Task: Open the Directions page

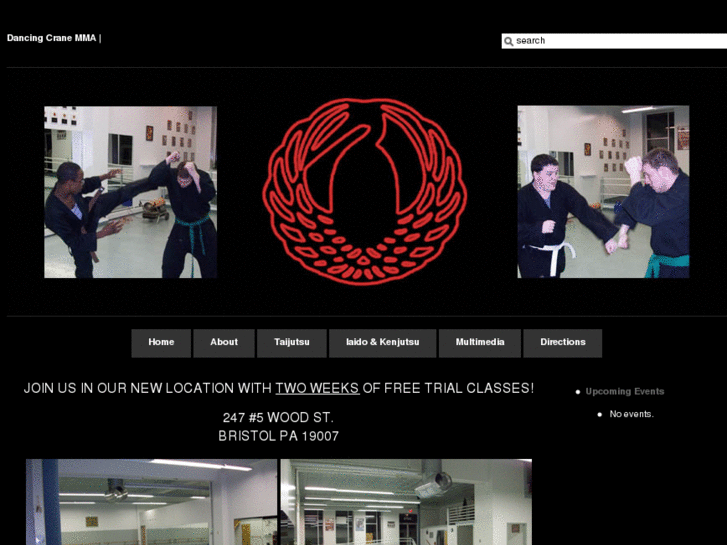Action: [x=563, y=343]
